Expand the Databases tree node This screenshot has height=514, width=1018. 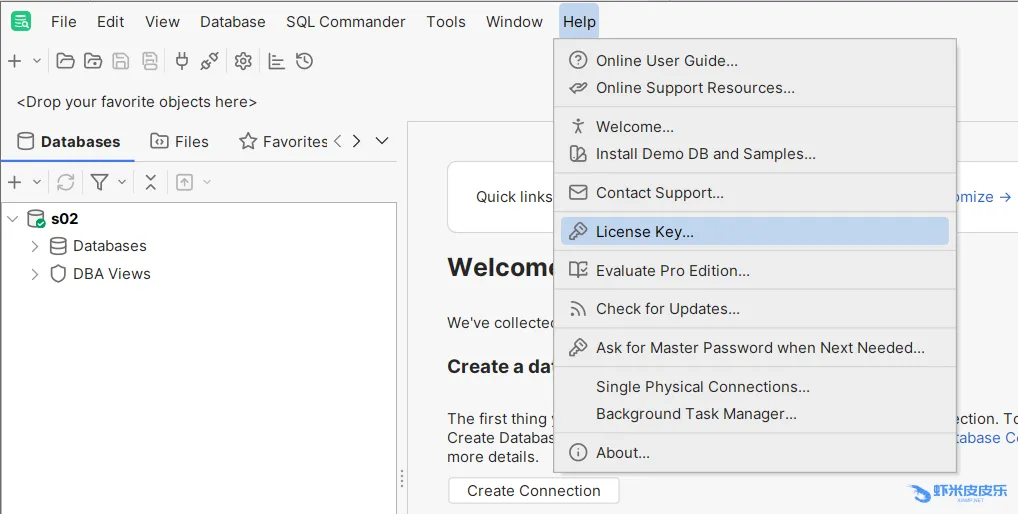click(x=35, y=246)
